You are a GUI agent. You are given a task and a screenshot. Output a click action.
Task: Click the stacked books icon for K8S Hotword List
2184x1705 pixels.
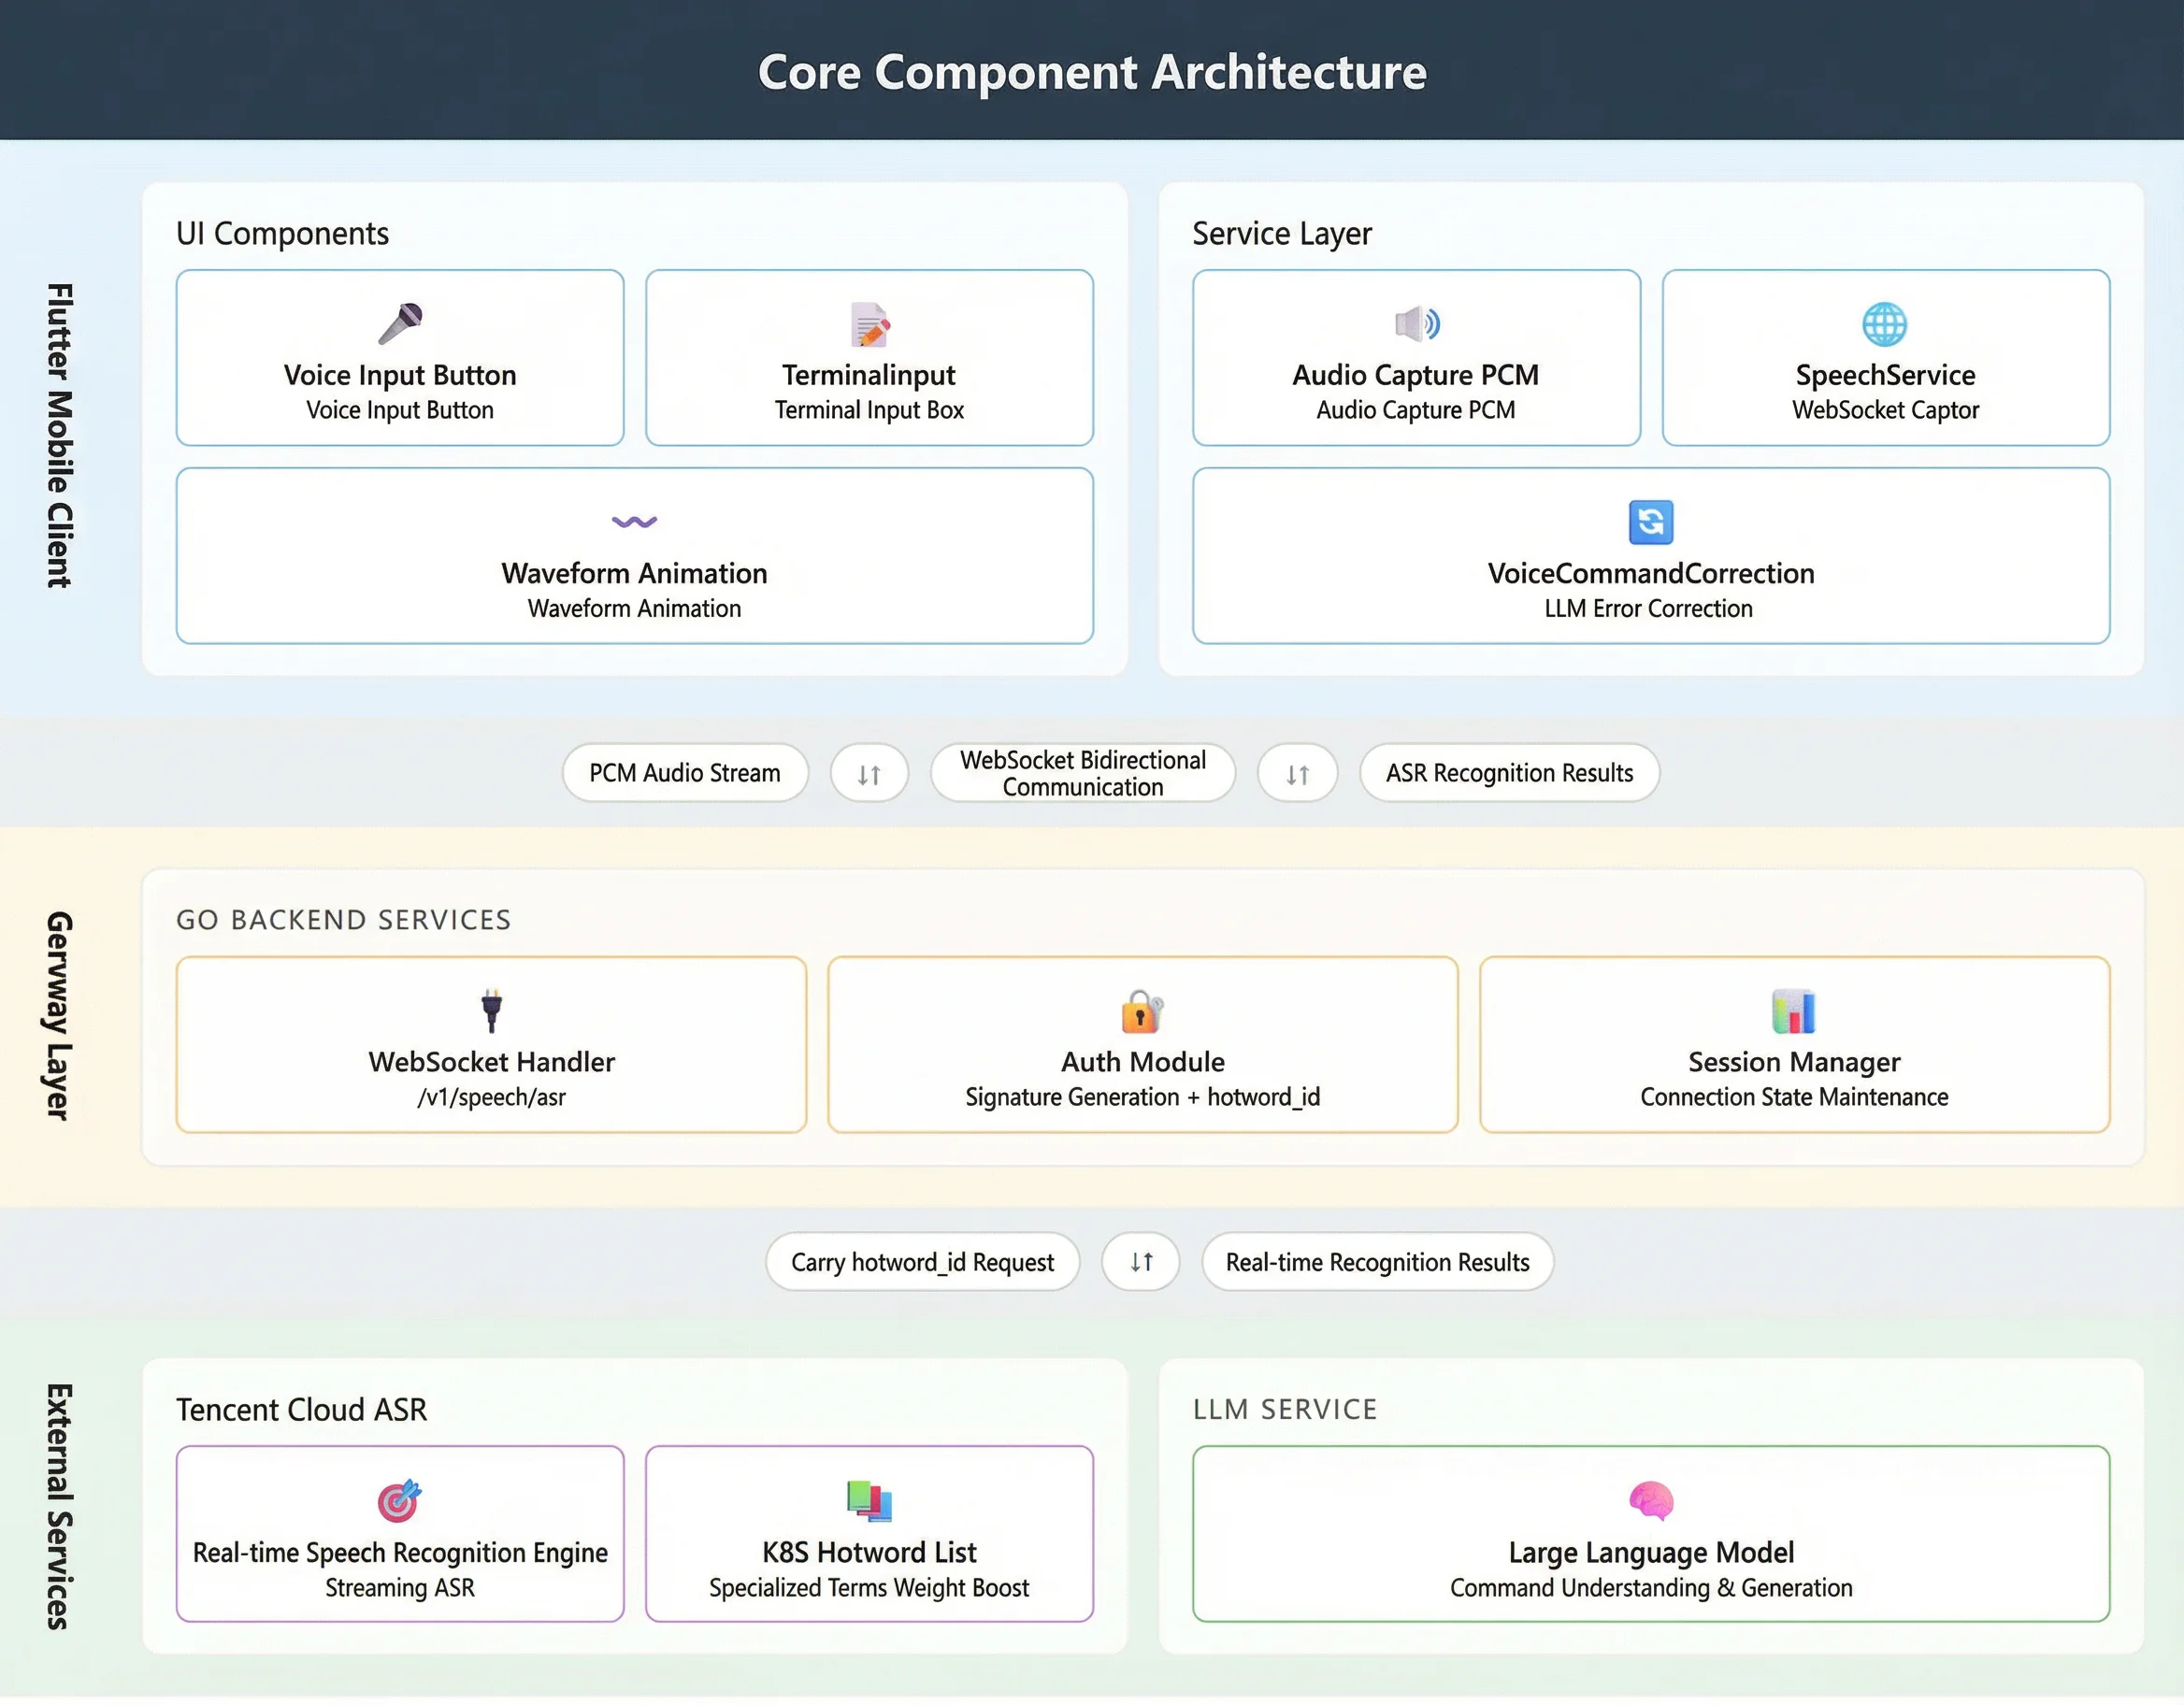869,1500
